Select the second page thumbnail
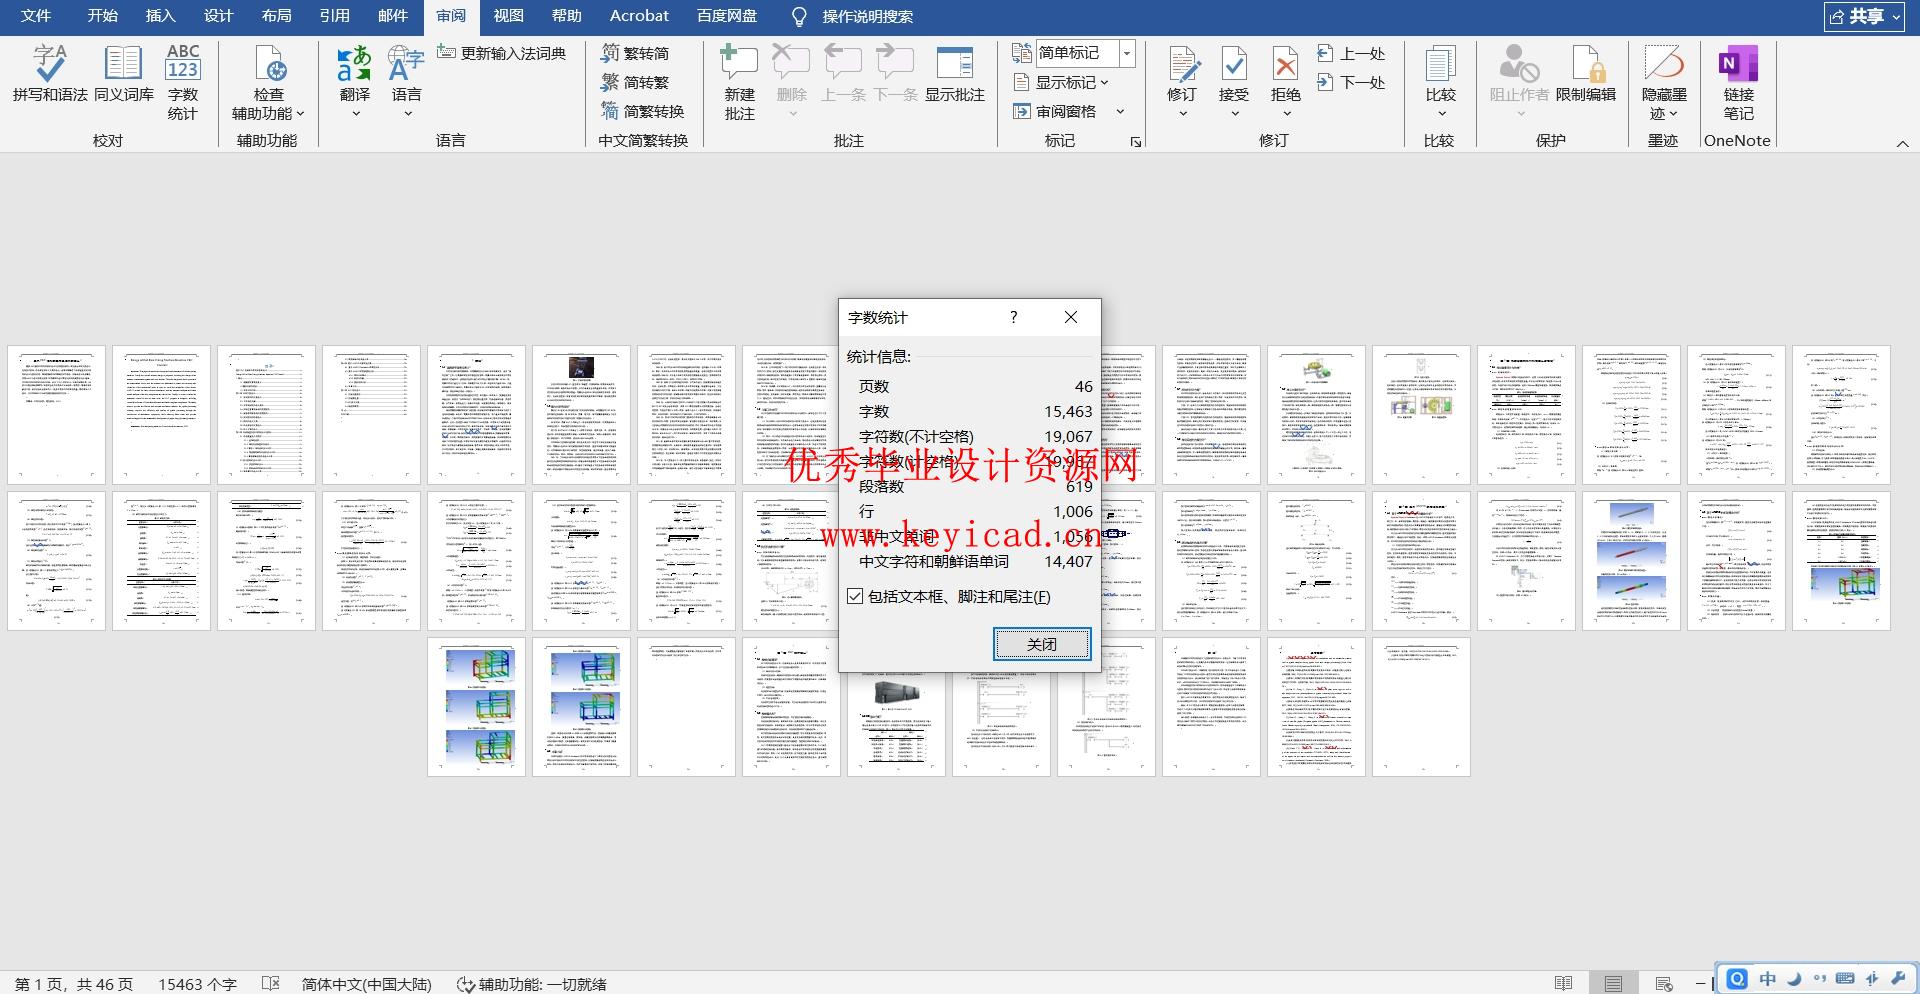The width and height of the screenshot is (1920, 994). click(162, 415)
